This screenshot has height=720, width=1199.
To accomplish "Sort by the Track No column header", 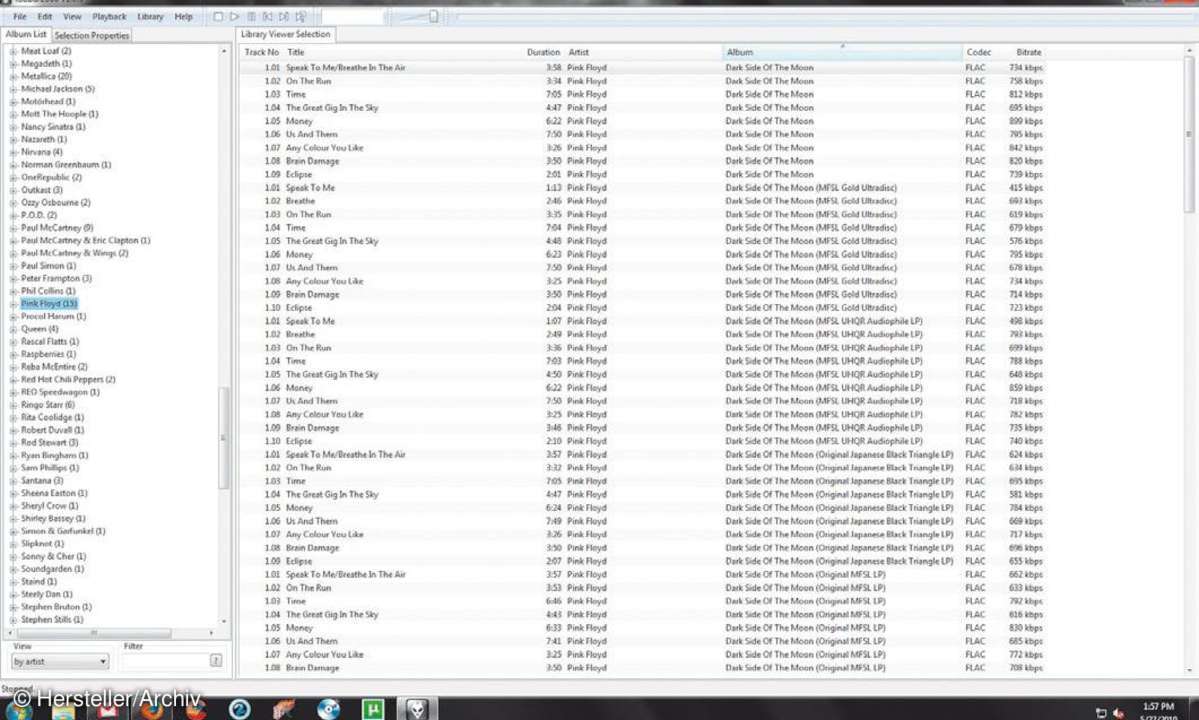I will [261, 52].
